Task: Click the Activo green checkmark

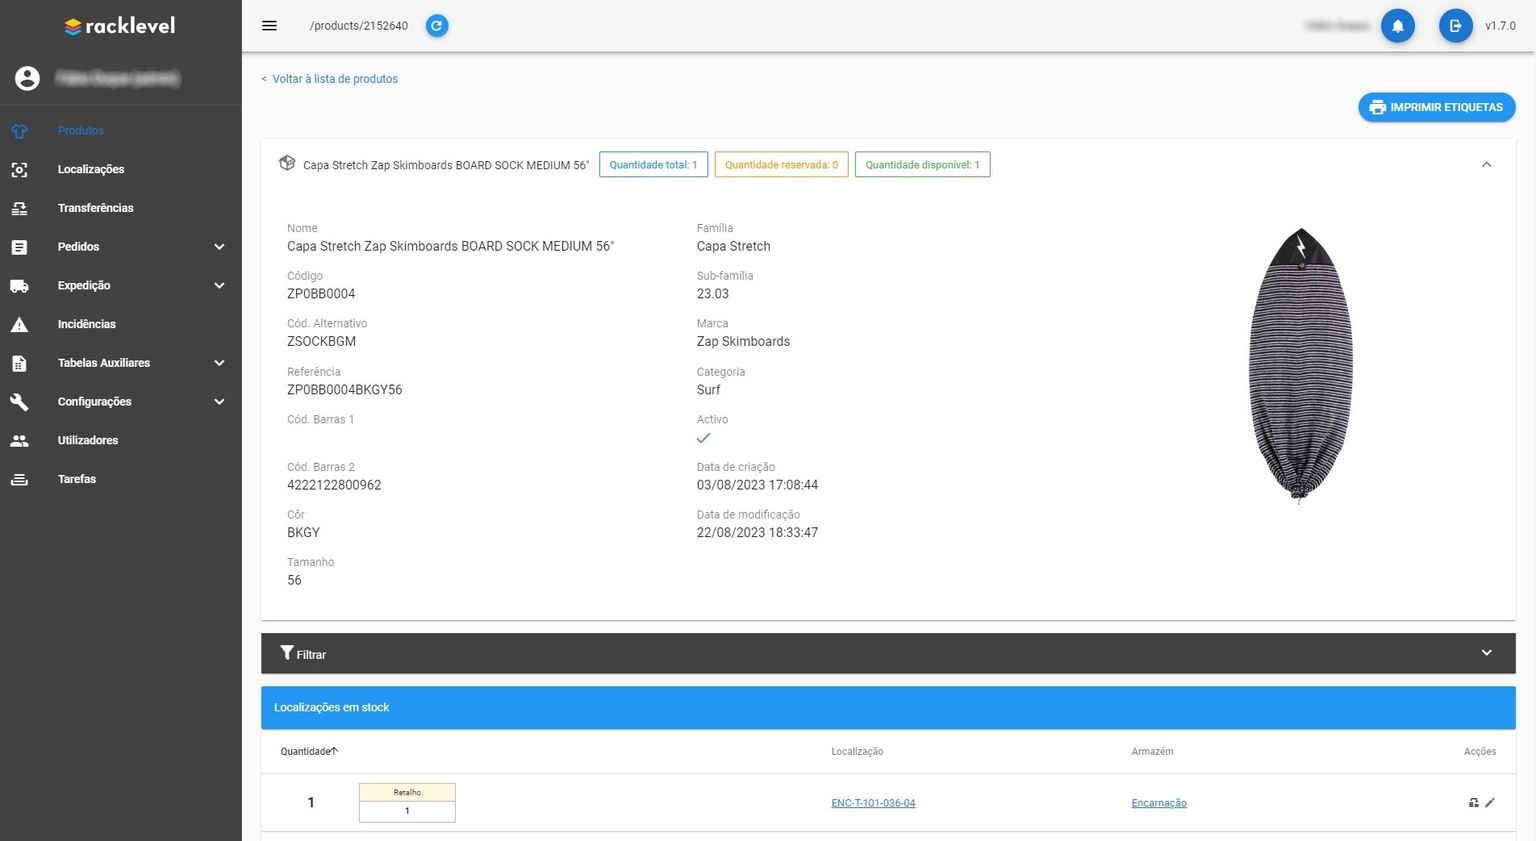Action: pyautogui.click(x=704, y=438)
